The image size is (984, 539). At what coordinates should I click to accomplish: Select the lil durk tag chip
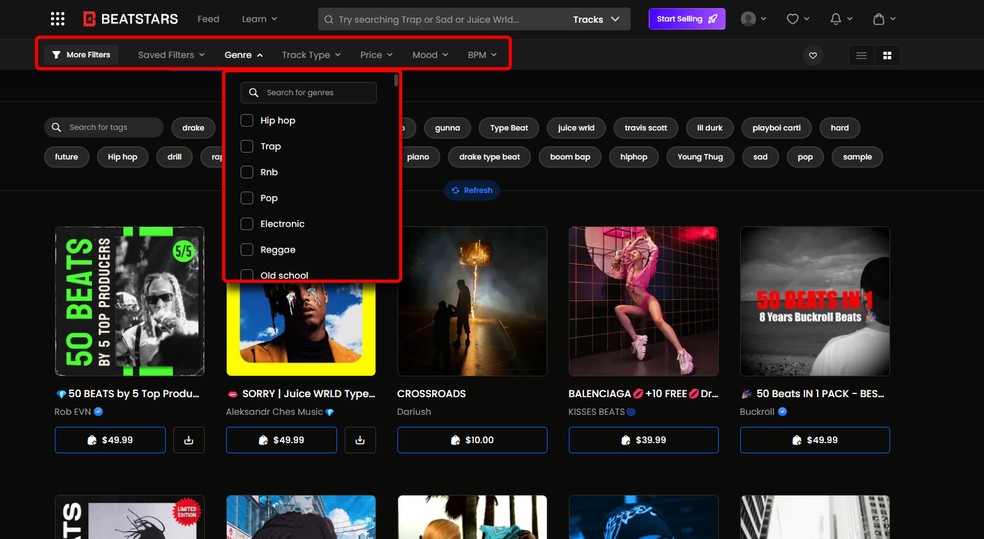[x=710, y=127]
